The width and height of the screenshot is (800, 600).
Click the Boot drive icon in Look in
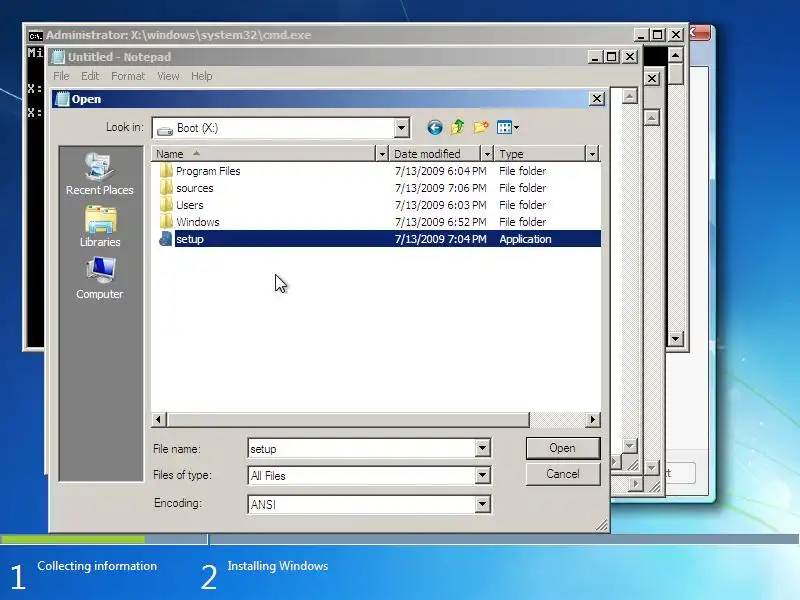tap(165, 129)
